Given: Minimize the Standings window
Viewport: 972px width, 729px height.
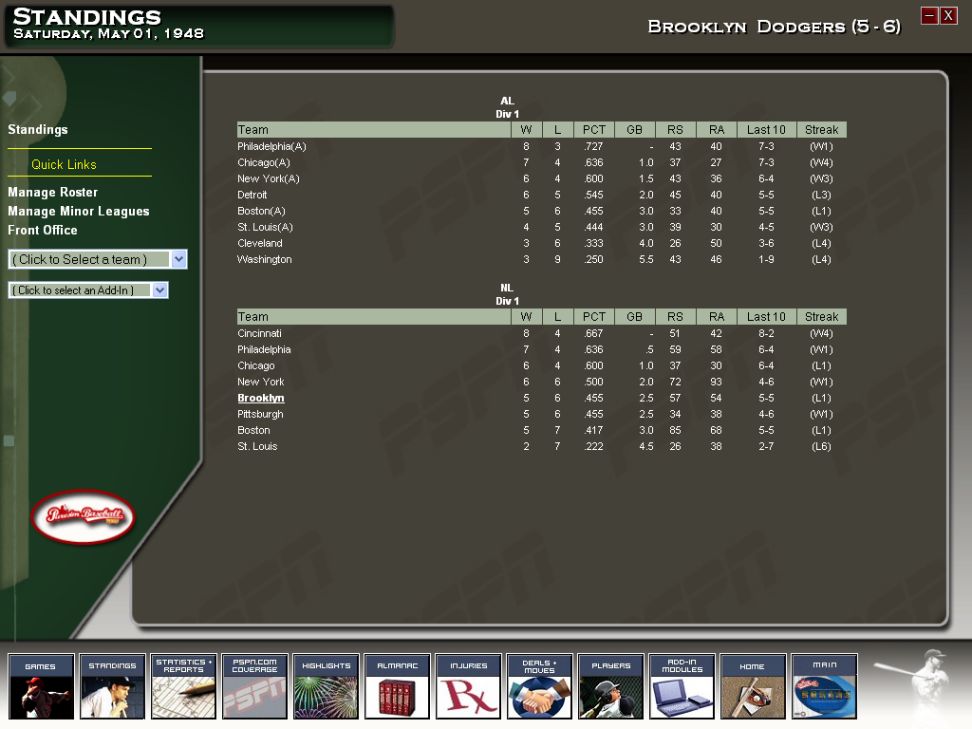Looking at the screenshot, I should pyautogui.click(x=929, y=15).
